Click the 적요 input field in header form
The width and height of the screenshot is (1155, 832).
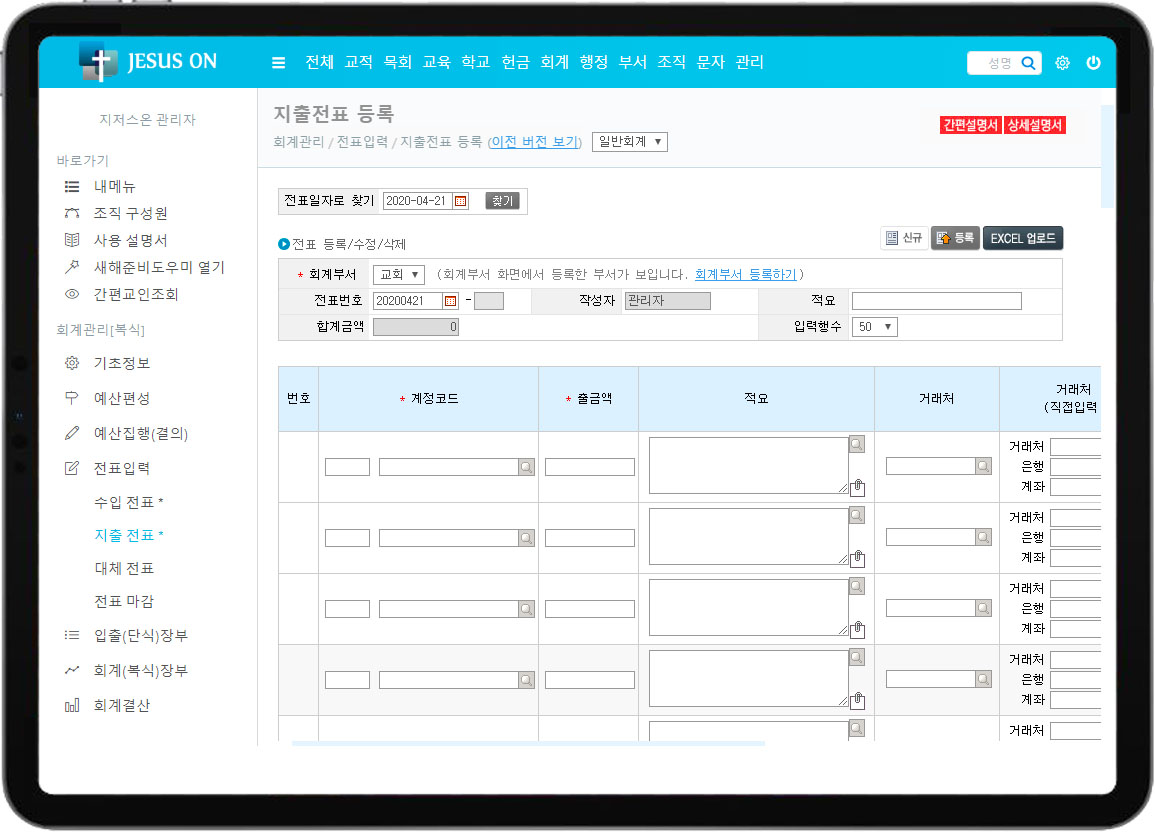pyautogui.click(x=936, y=301)
